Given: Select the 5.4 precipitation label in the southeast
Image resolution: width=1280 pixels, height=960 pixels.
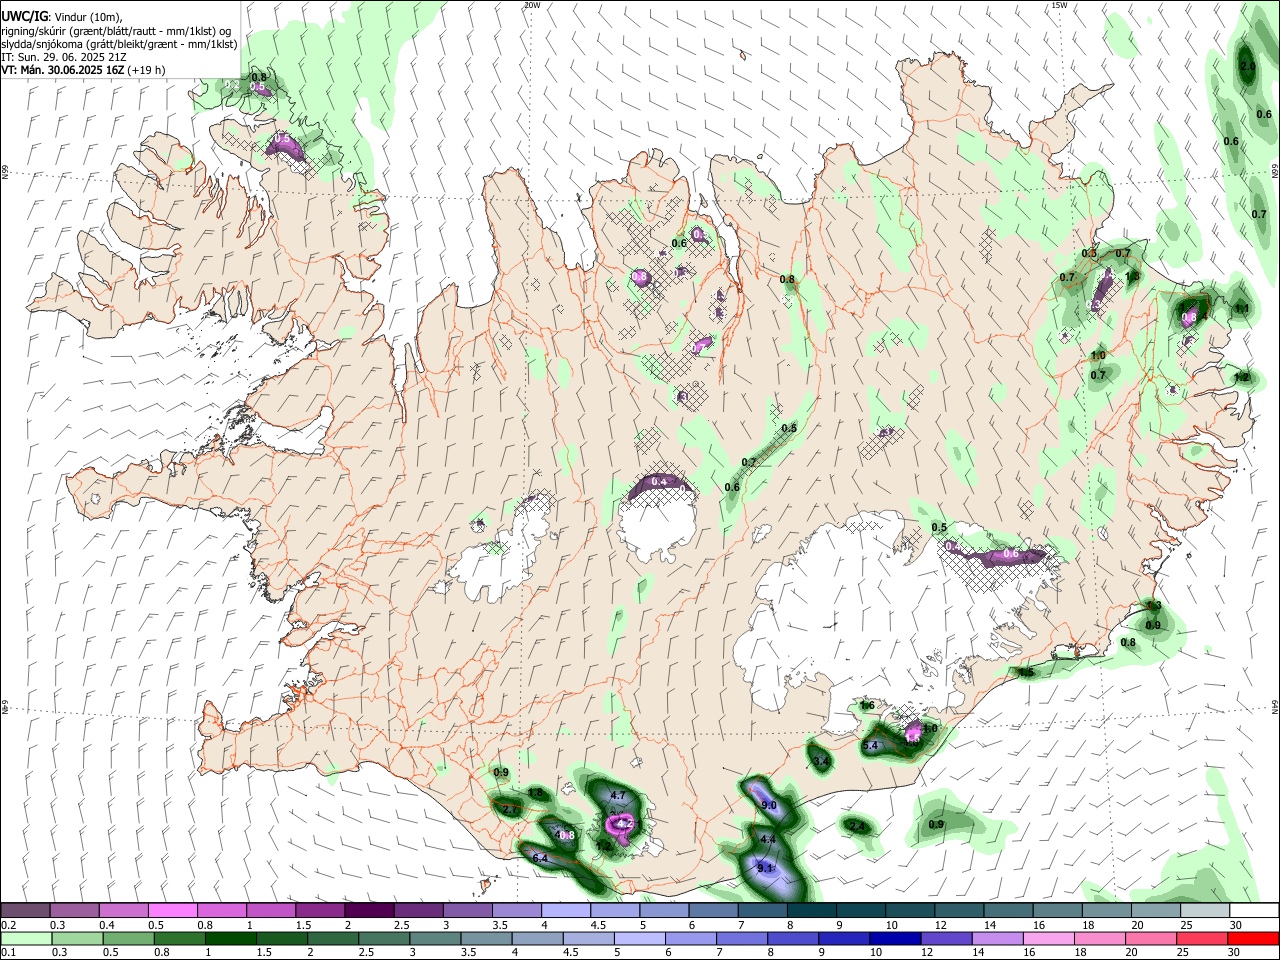Looking at the screenshot, I should click(870, 746).
